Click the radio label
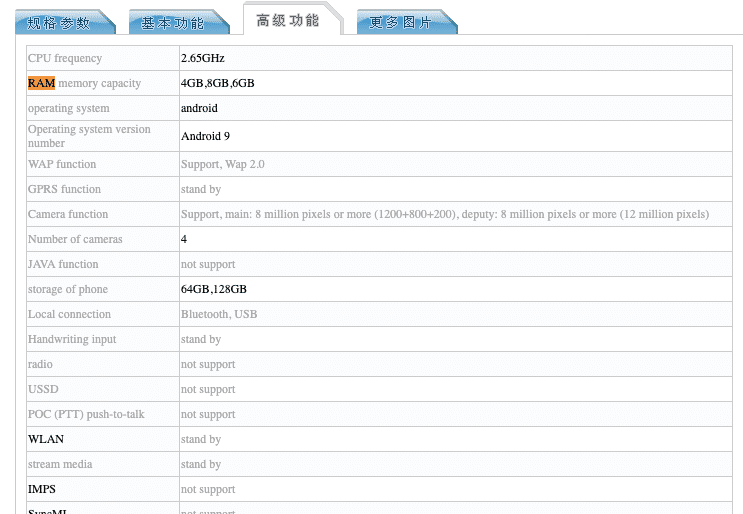Viewport: 743px width, 514px height. (x=40, y=365)
